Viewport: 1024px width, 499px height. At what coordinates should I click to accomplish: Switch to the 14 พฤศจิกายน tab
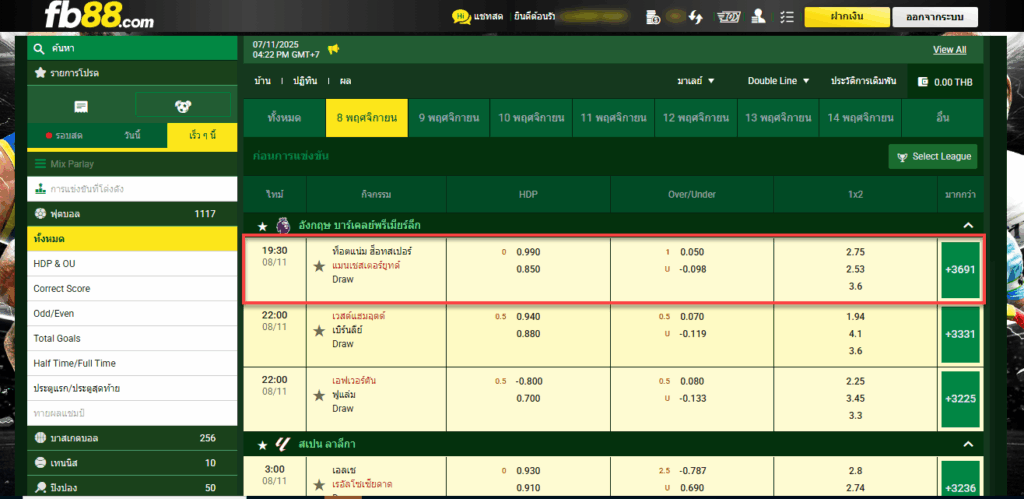pyautogui.click(x=859, y=118)
